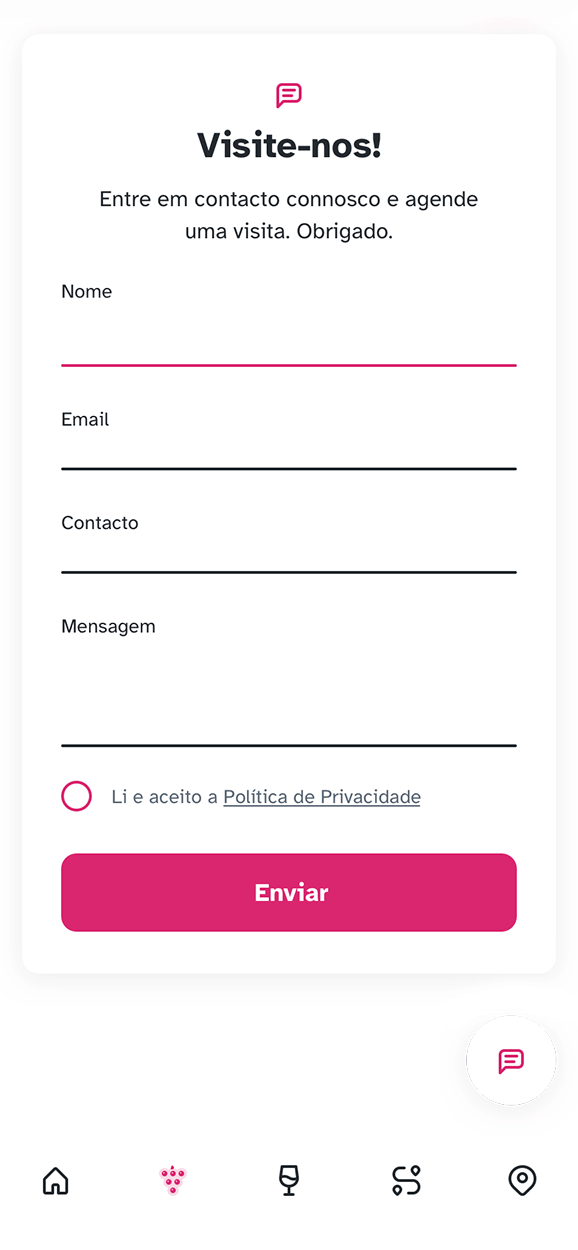
Task: Accept the Li e aceito agreement circle
Action: pos(76,796)
